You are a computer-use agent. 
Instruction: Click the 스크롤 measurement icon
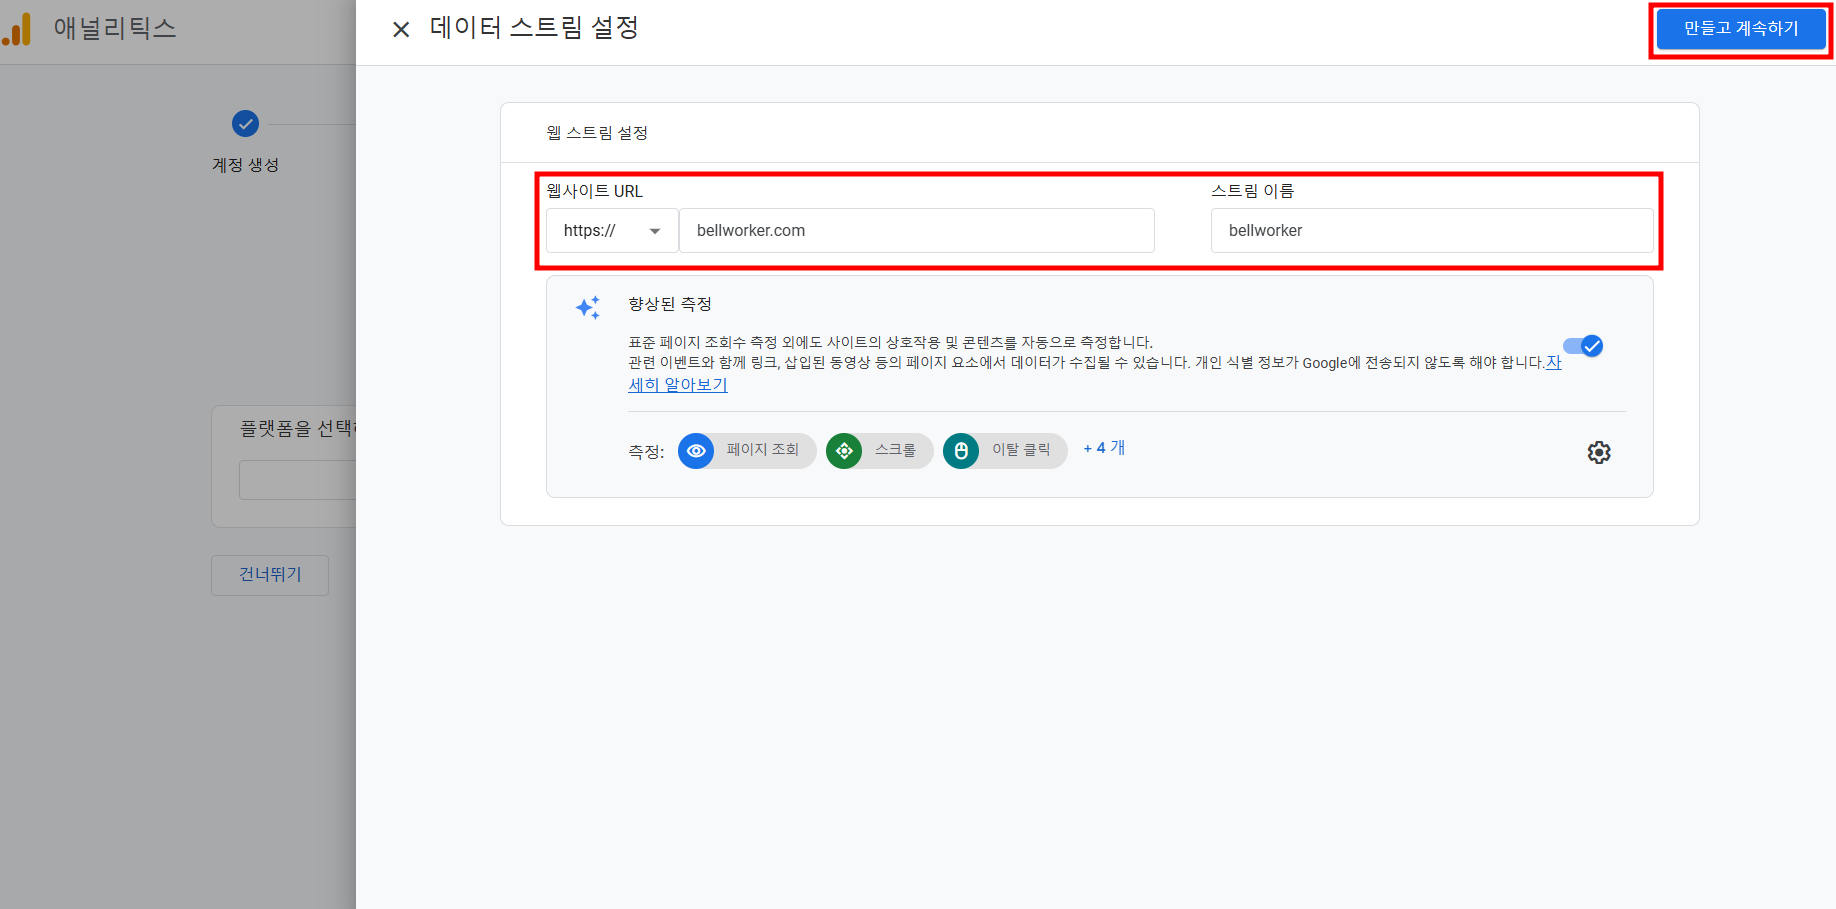[x=844, y=451]
